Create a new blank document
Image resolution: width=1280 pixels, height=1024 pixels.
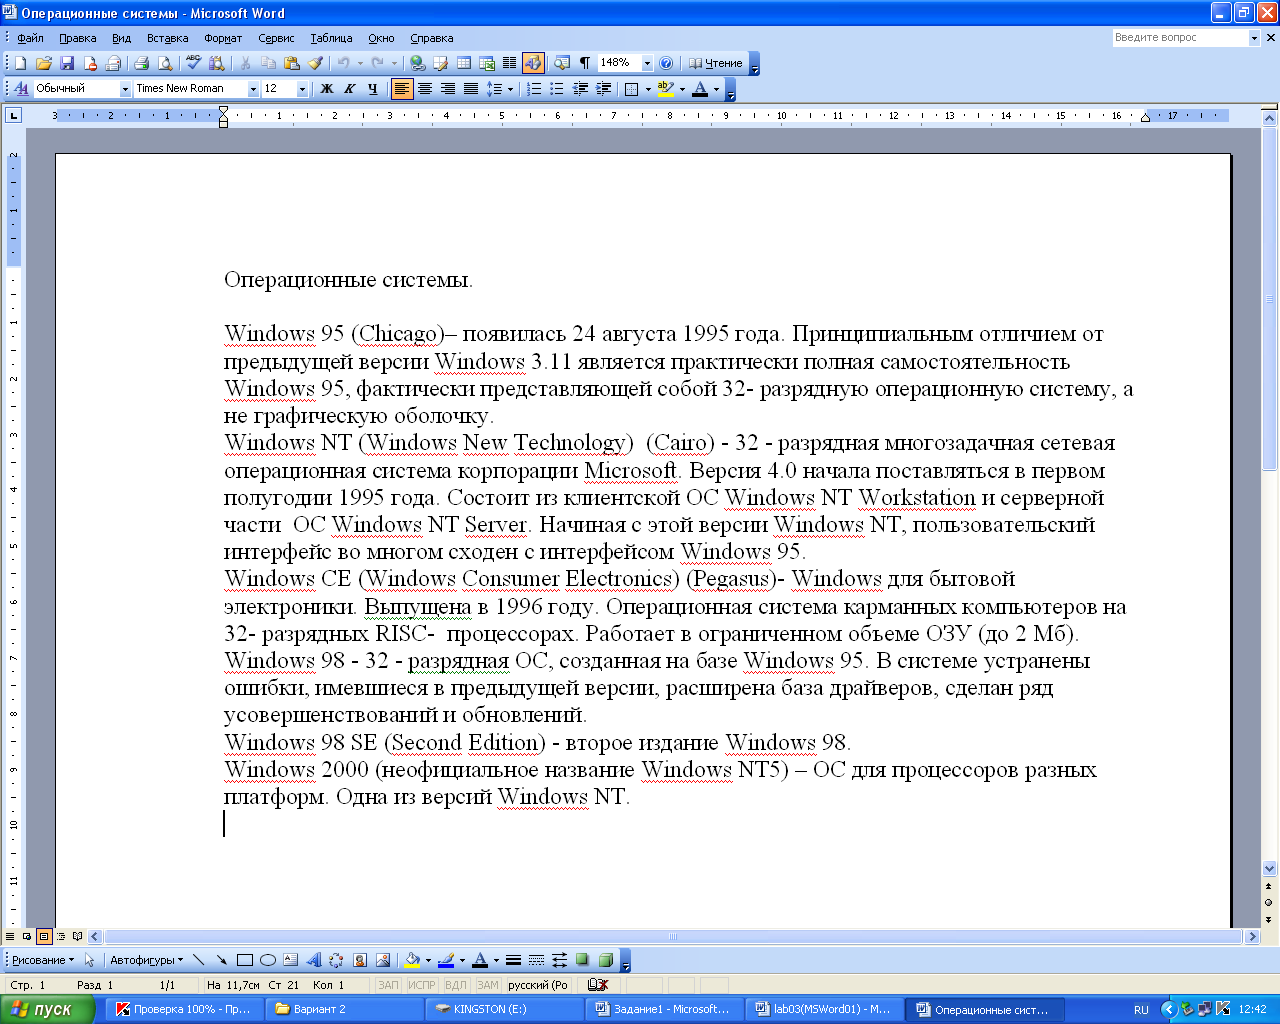21,63
